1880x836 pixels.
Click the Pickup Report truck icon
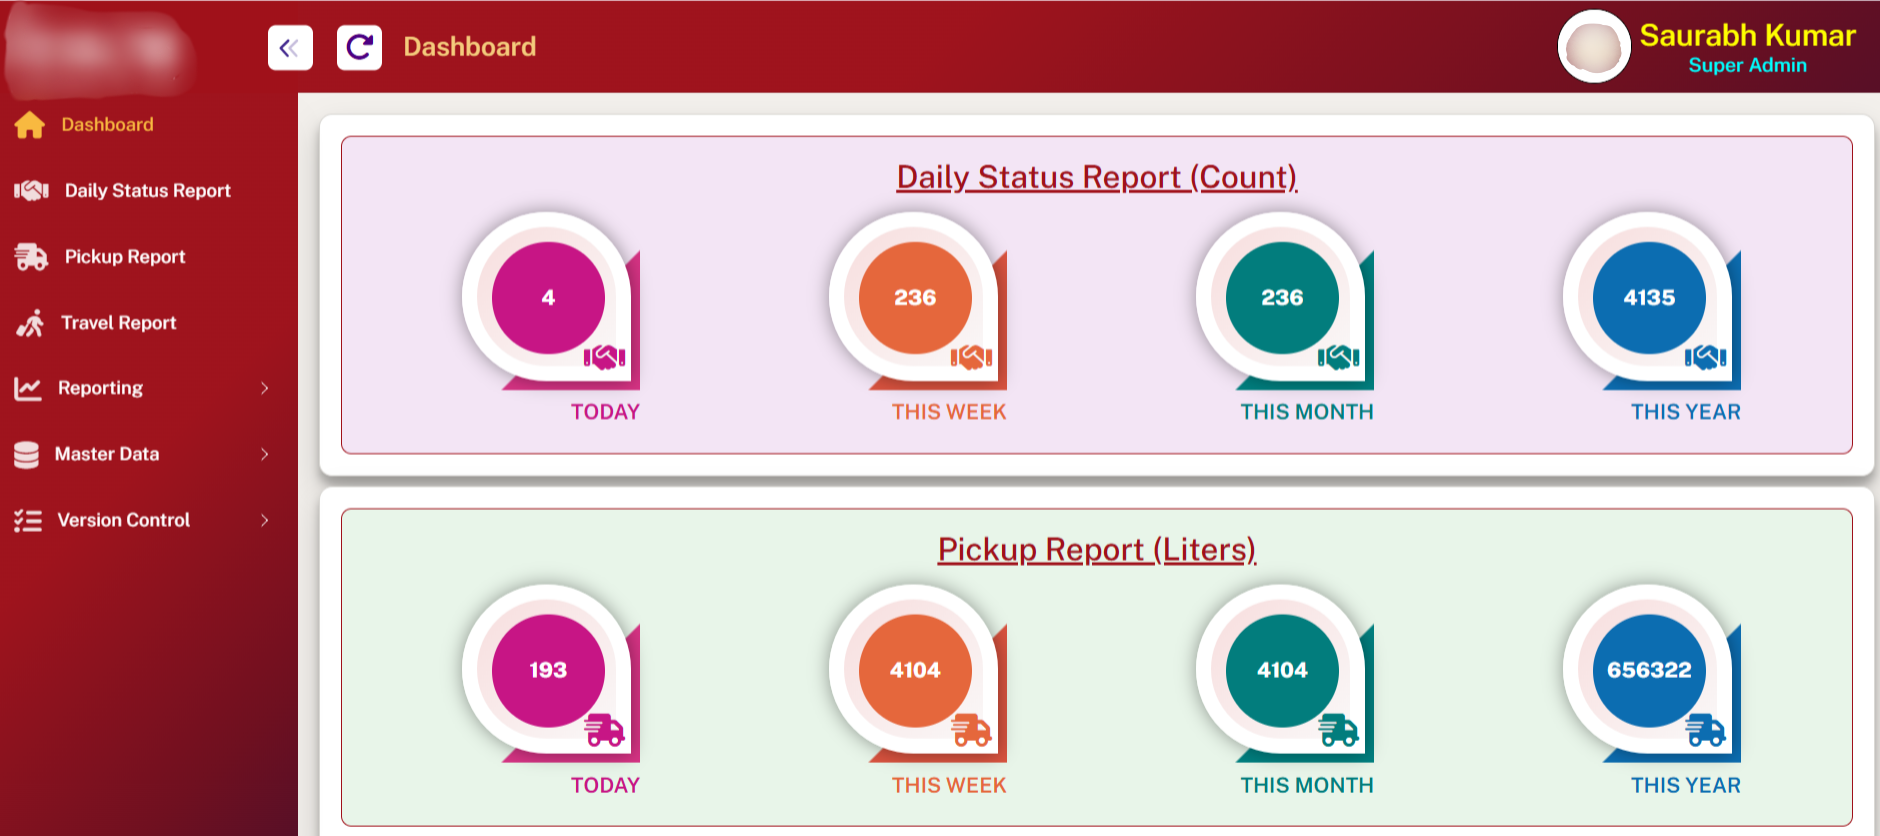[x=29, y=256]
